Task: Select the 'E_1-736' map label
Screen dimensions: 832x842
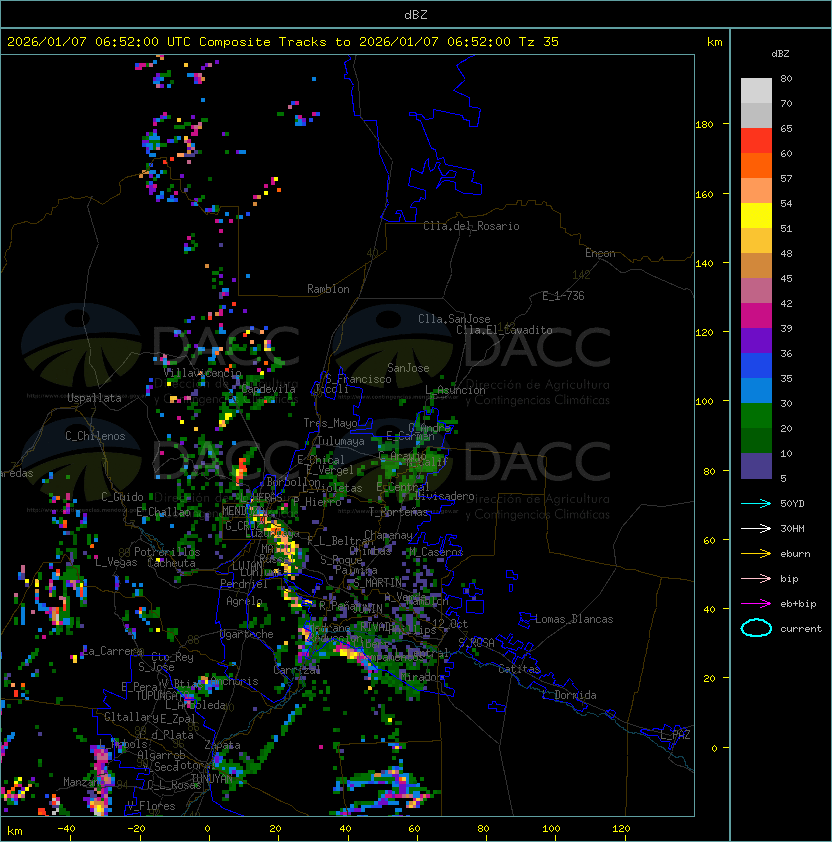Action: [563, 296]
